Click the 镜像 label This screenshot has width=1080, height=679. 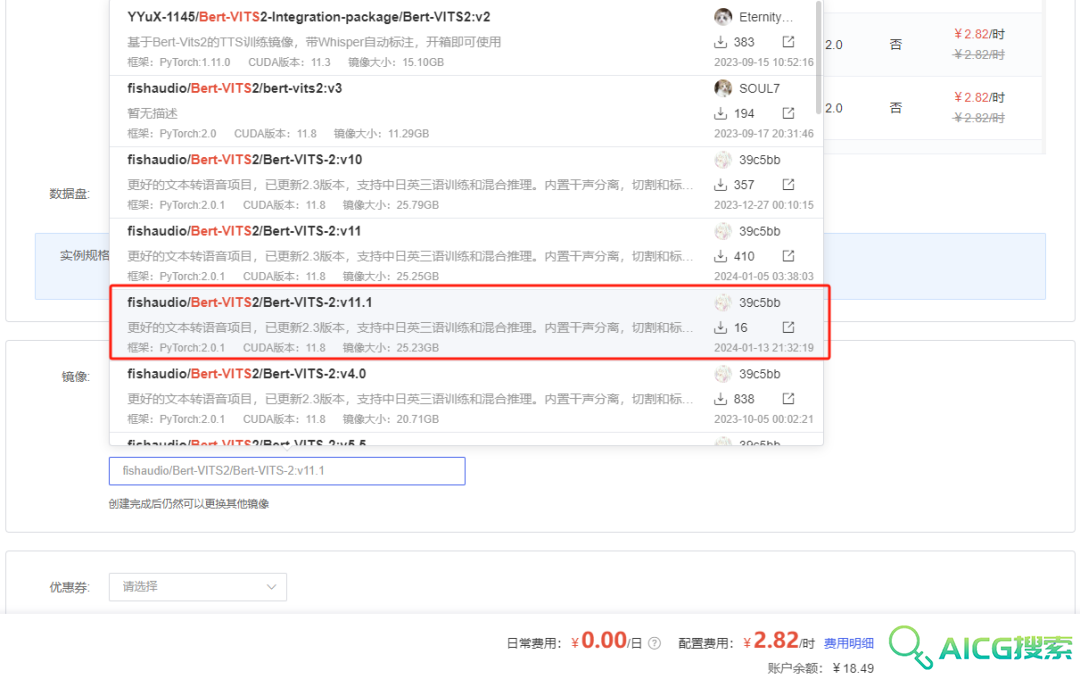click(76, 377)
